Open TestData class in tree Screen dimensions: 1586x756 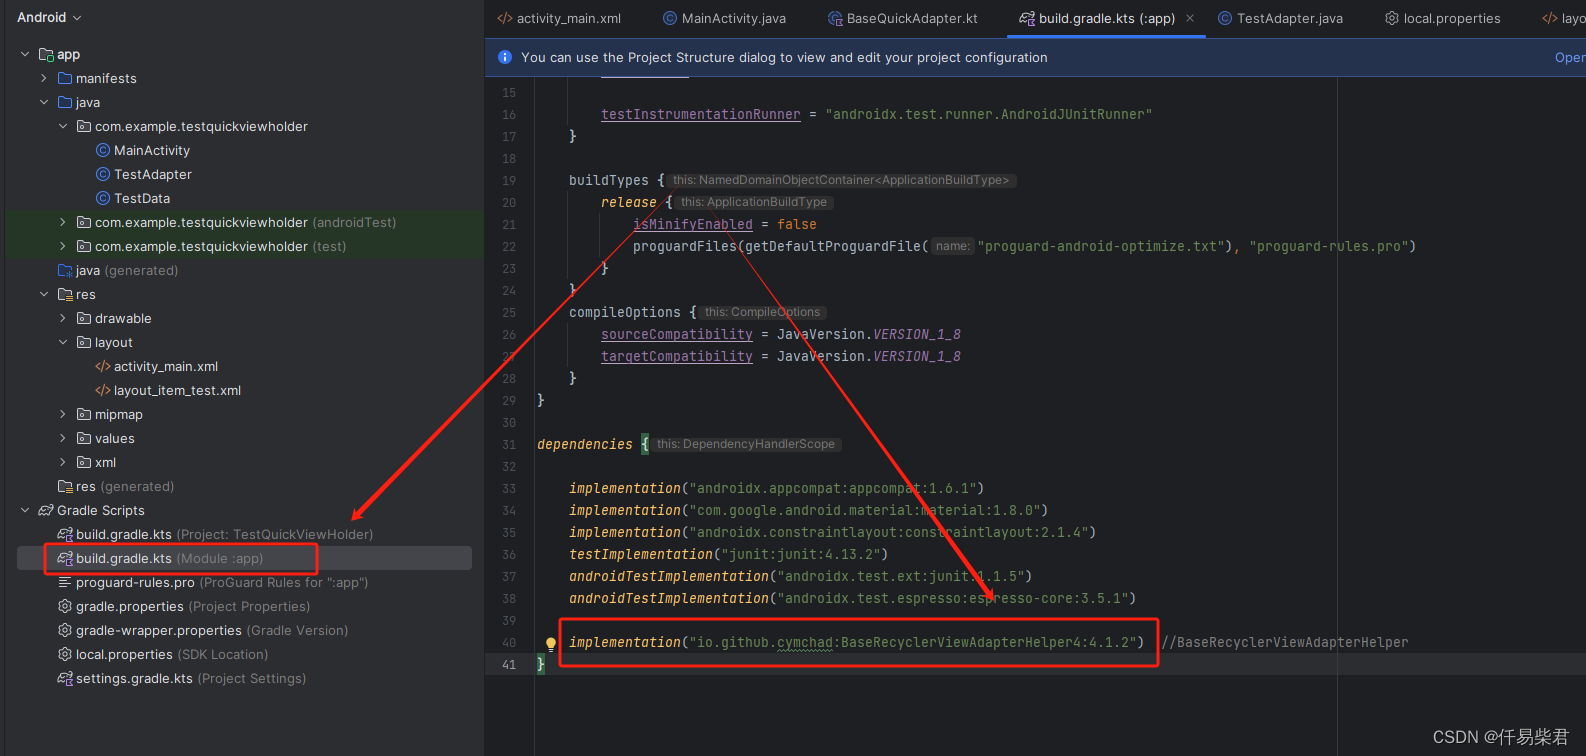(x=142, y=198)
